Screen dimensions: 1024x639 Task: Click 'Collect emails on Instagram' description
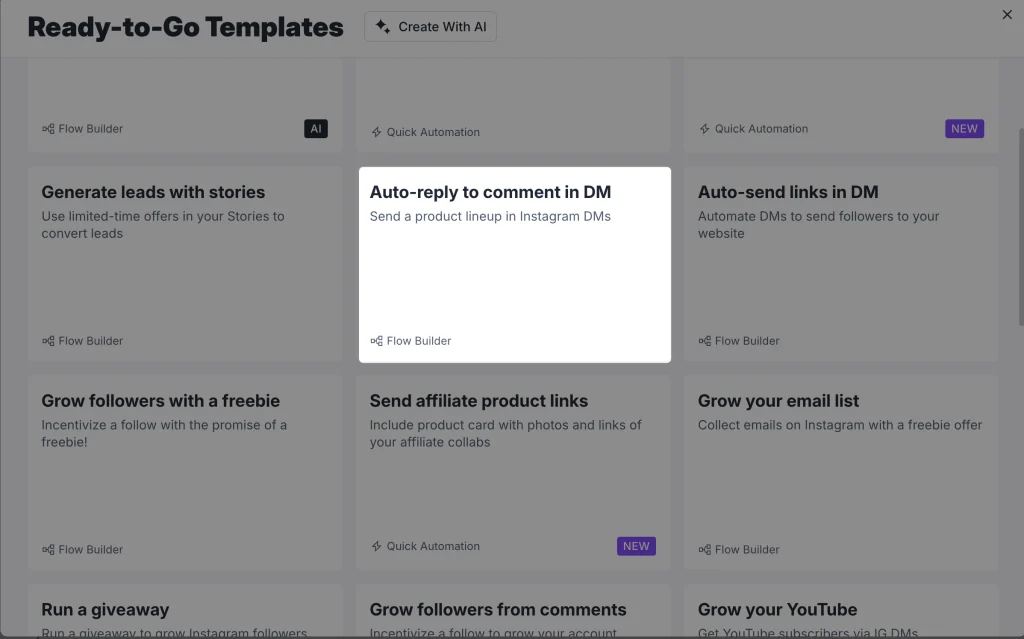pyautogui.click(x=840, y=425)
